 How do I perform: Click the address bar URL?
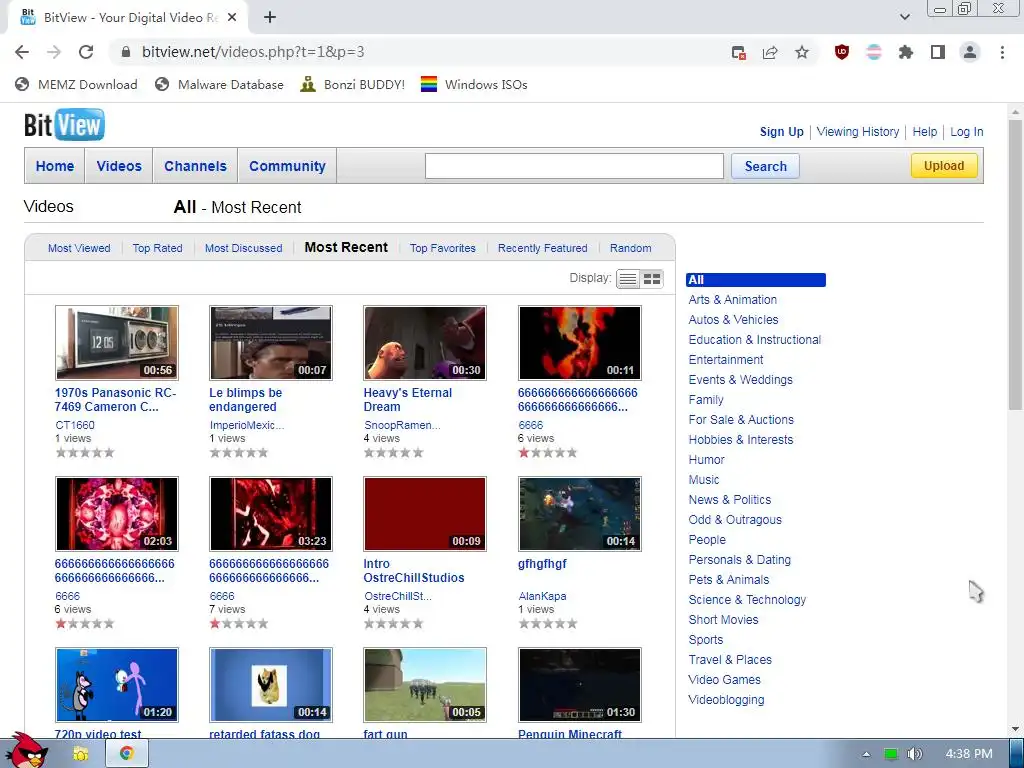253,52
